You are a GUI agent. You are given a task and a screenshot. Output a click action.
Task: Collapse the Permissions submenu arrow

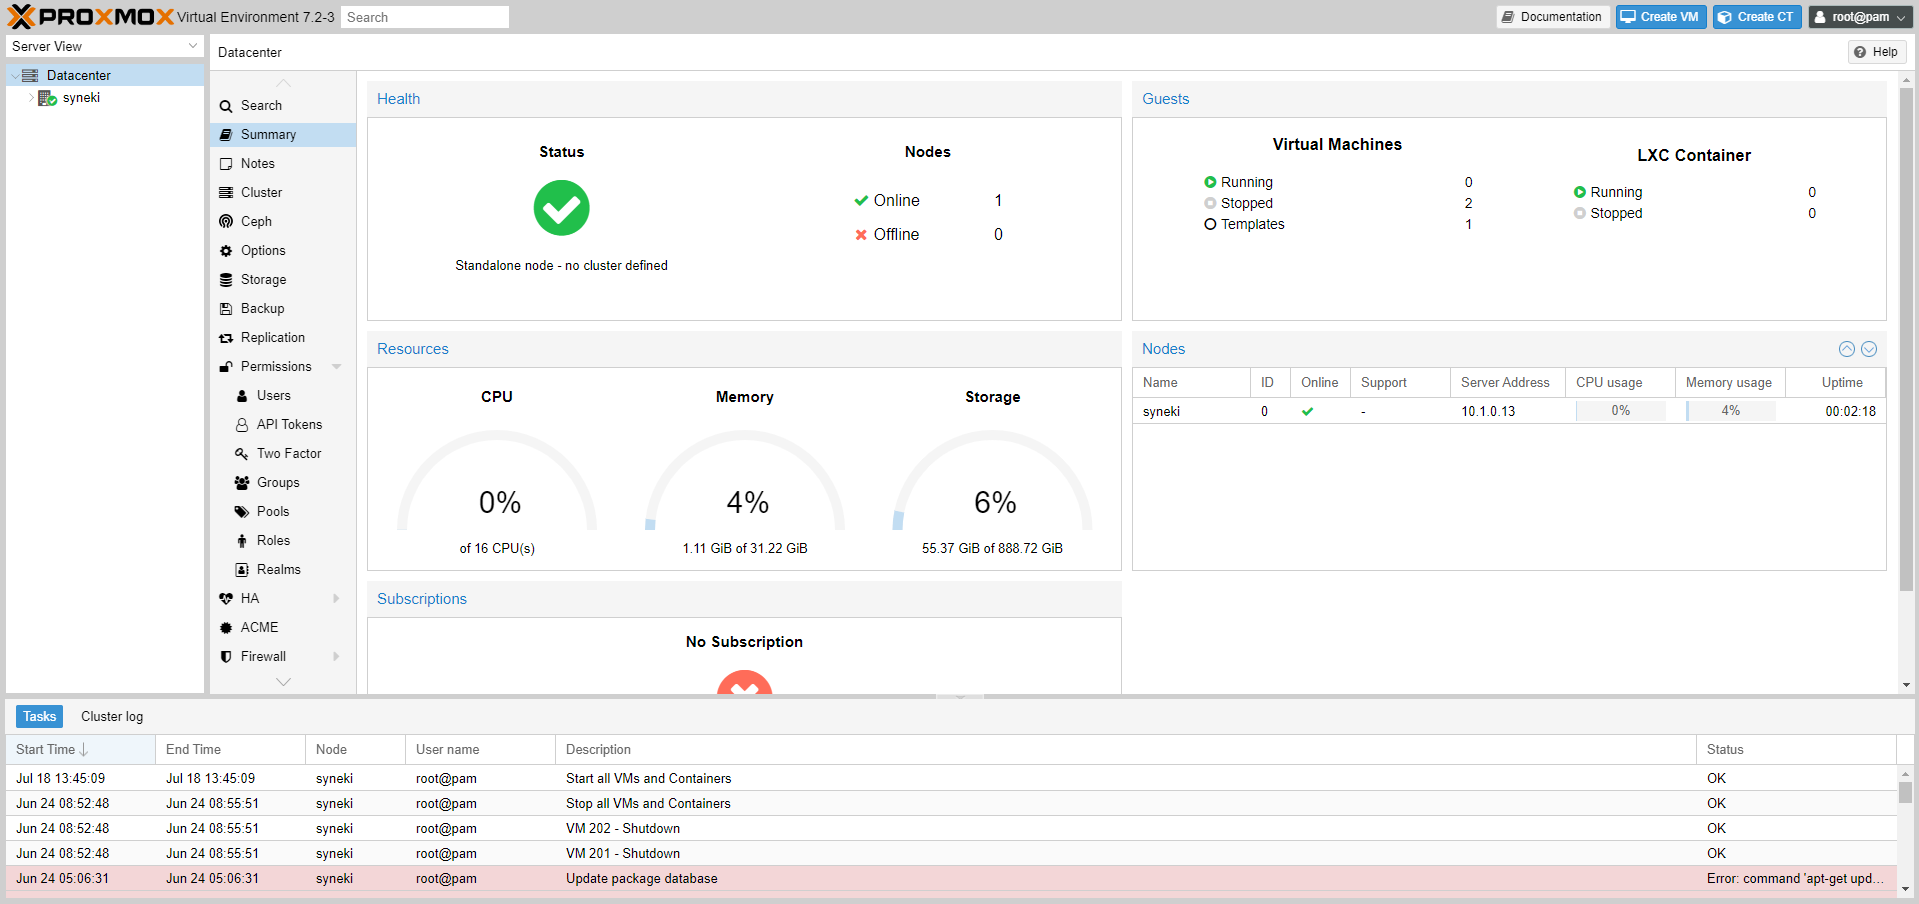[x=337, y=367]
